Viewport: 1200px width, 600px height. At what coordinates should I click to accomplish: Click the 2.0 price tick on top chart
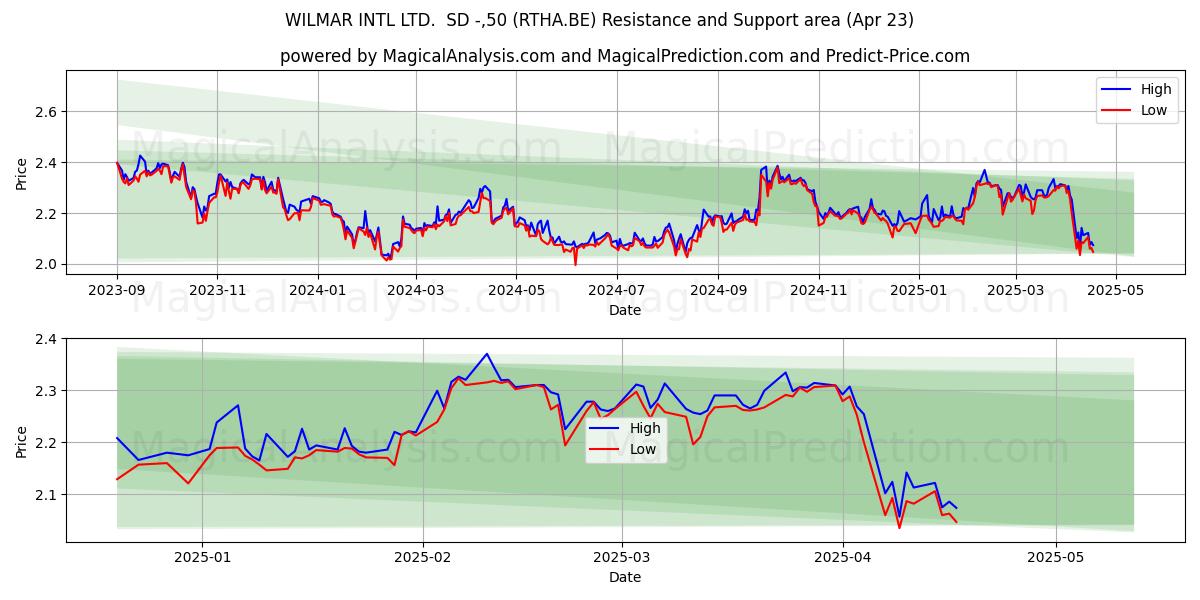[x=47, y=265]
